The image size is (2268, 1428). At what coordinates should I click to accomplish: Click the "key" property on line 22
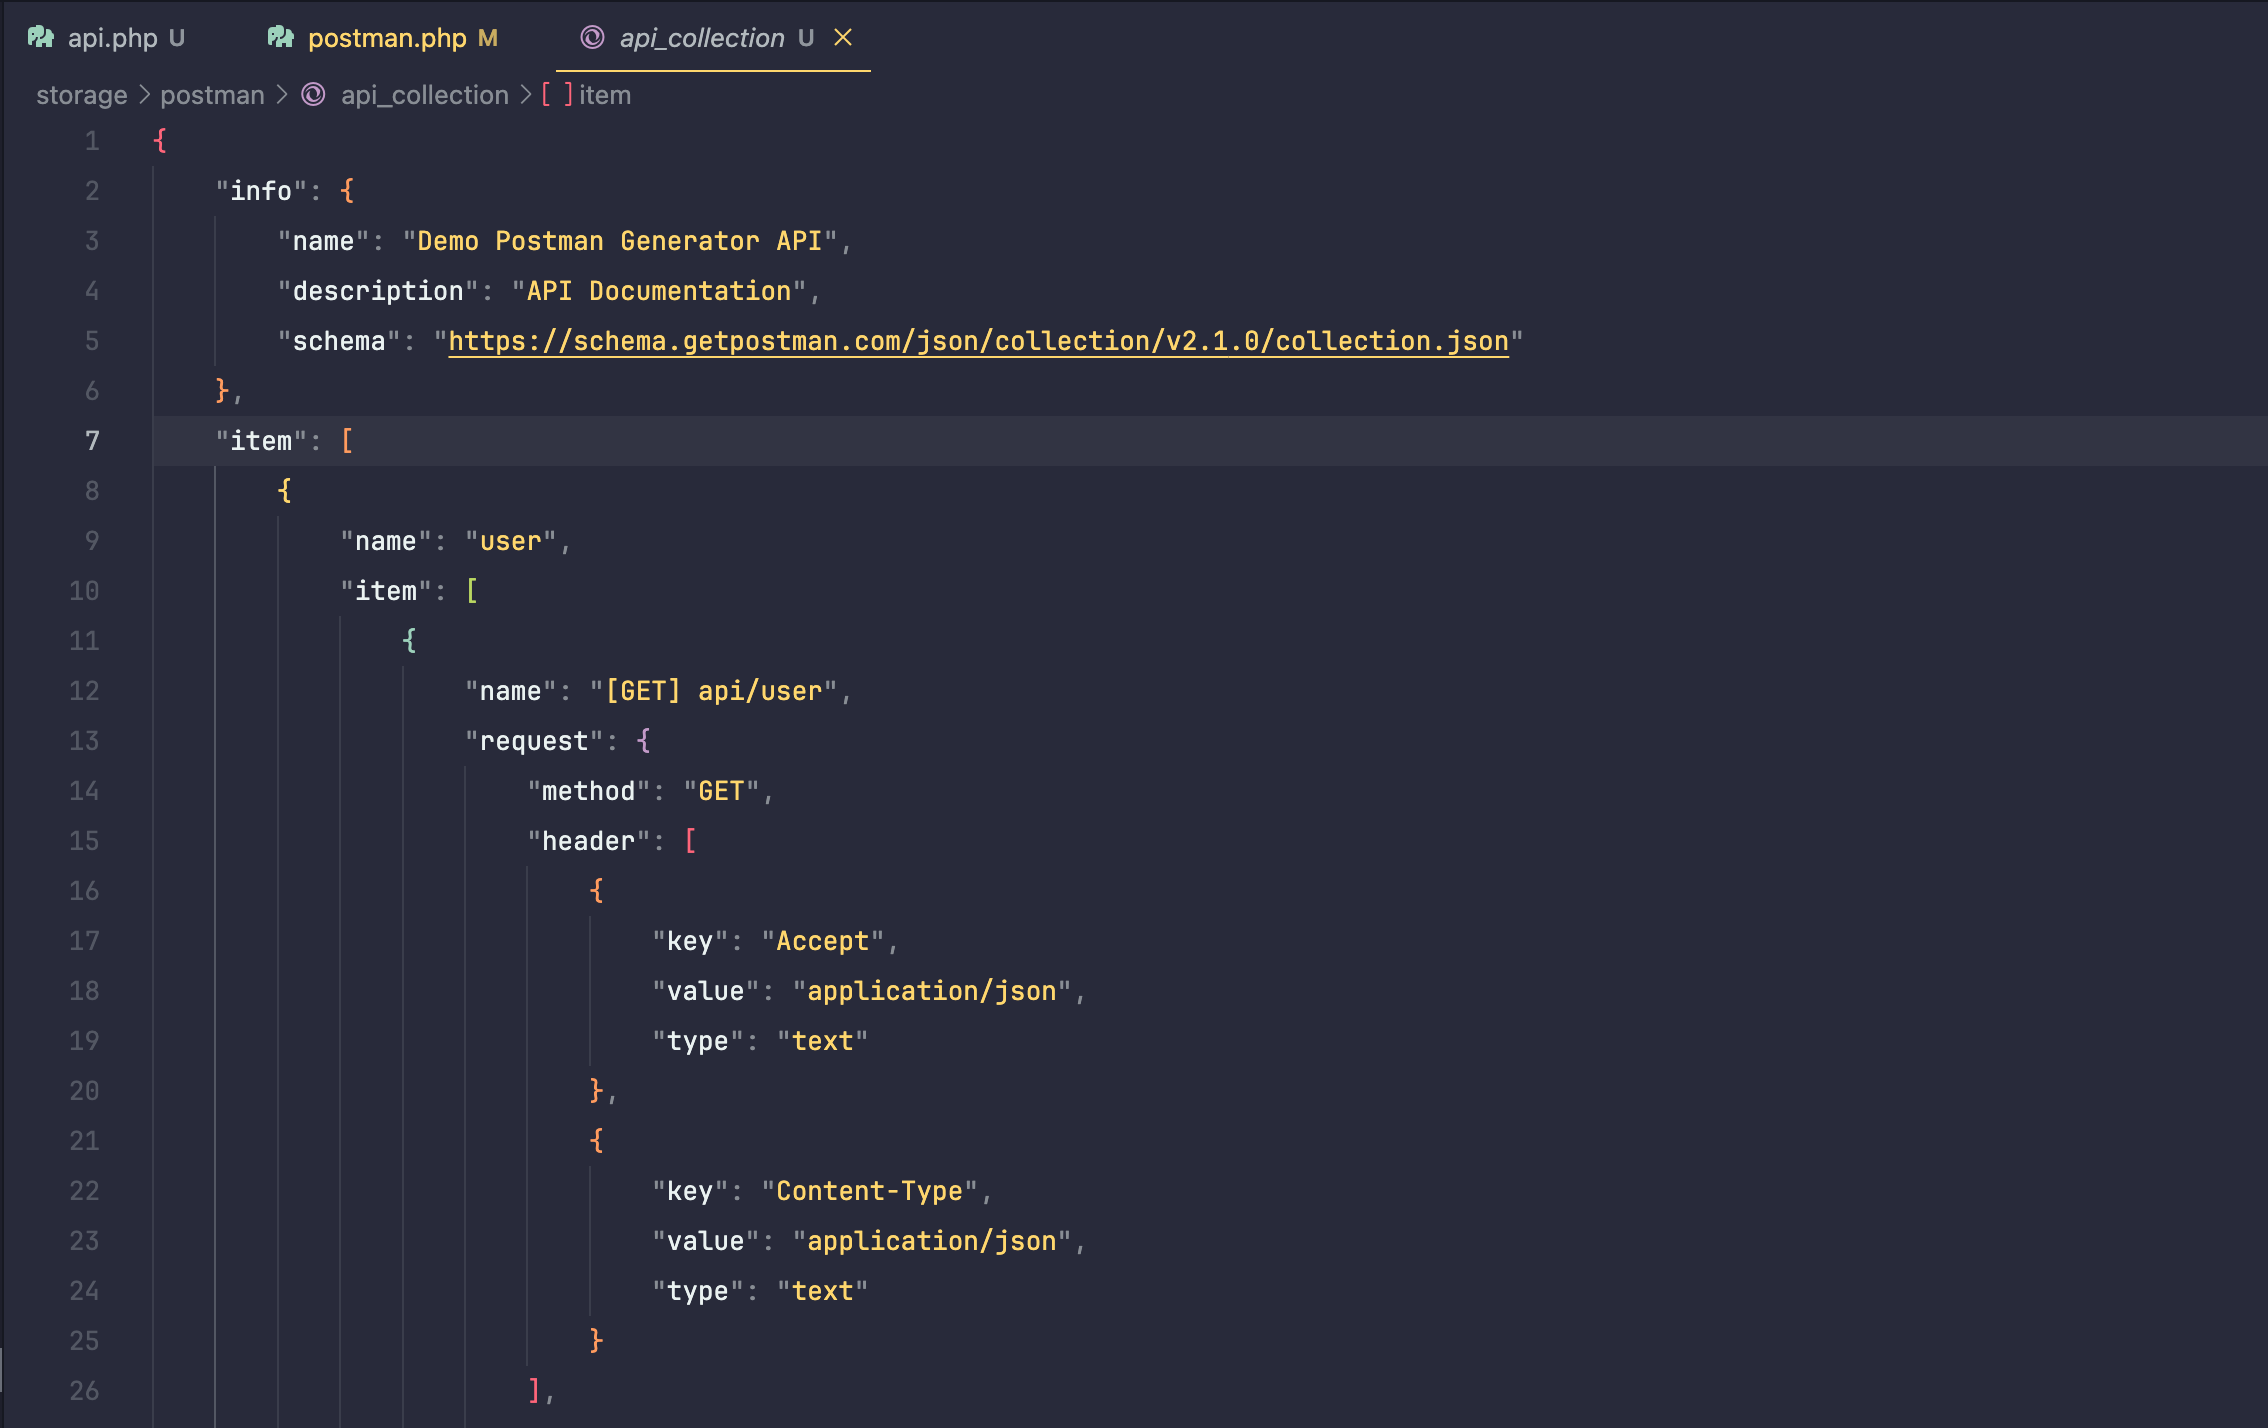689,1191
